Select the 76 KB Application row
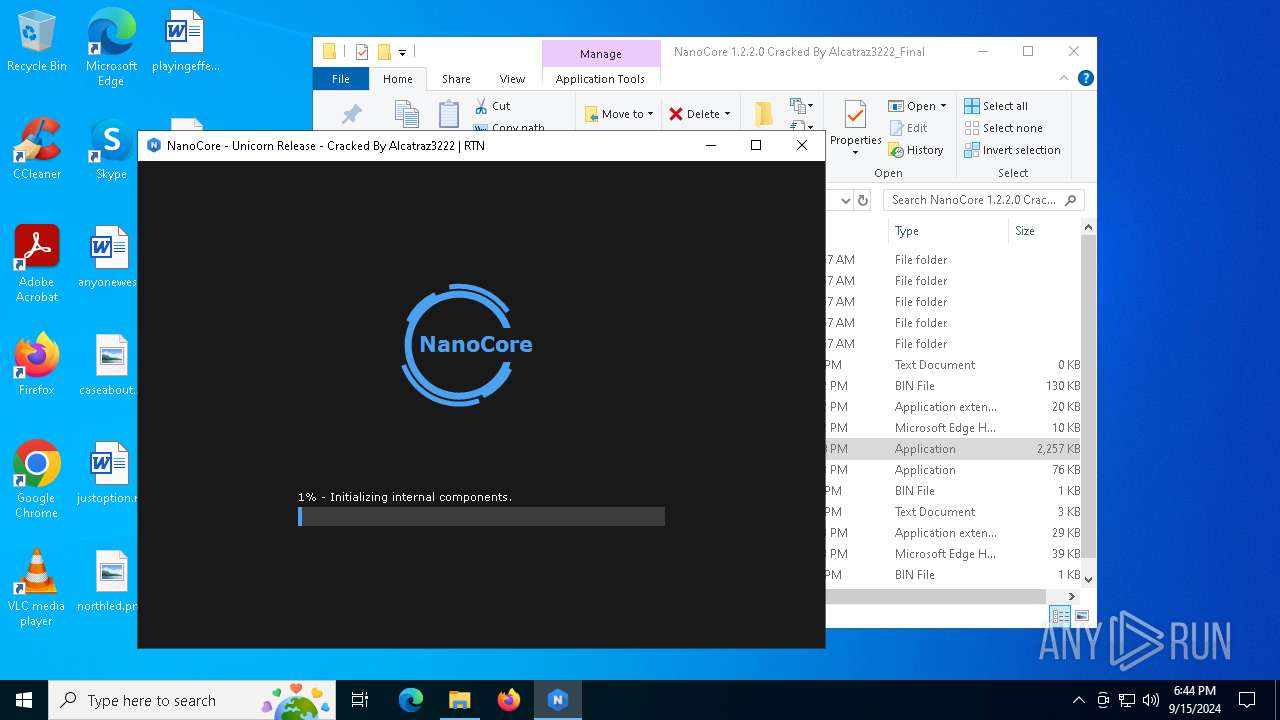1280x720 pixels. (x=953, y=470)
